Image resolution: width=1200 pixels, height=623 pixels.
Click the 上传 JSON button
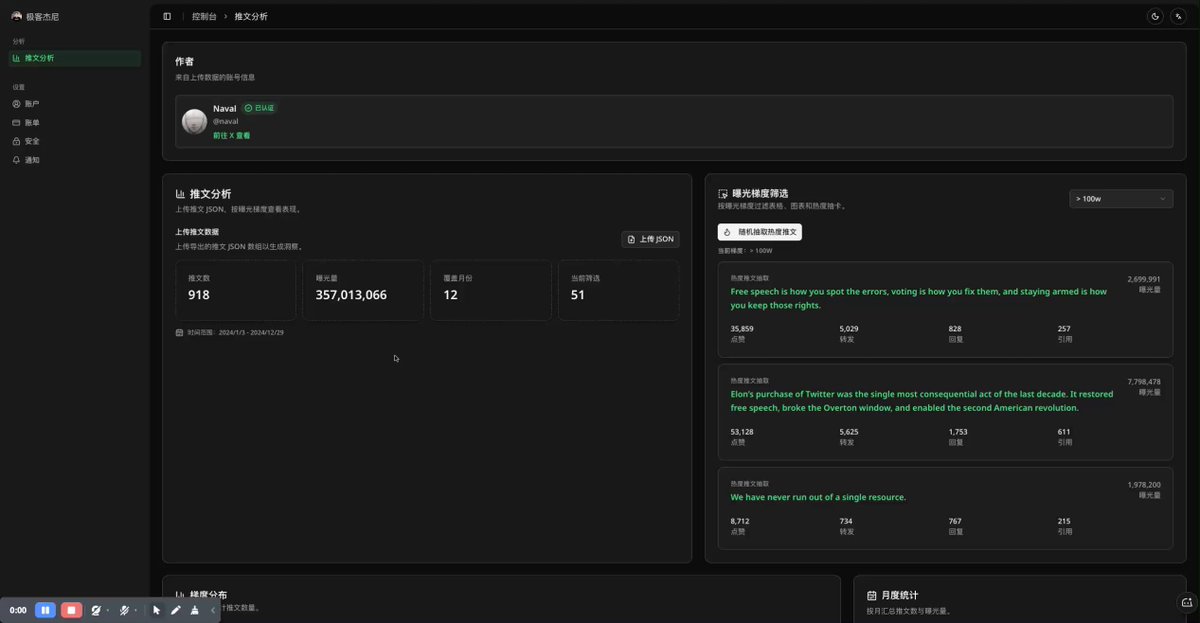(650, 239)
